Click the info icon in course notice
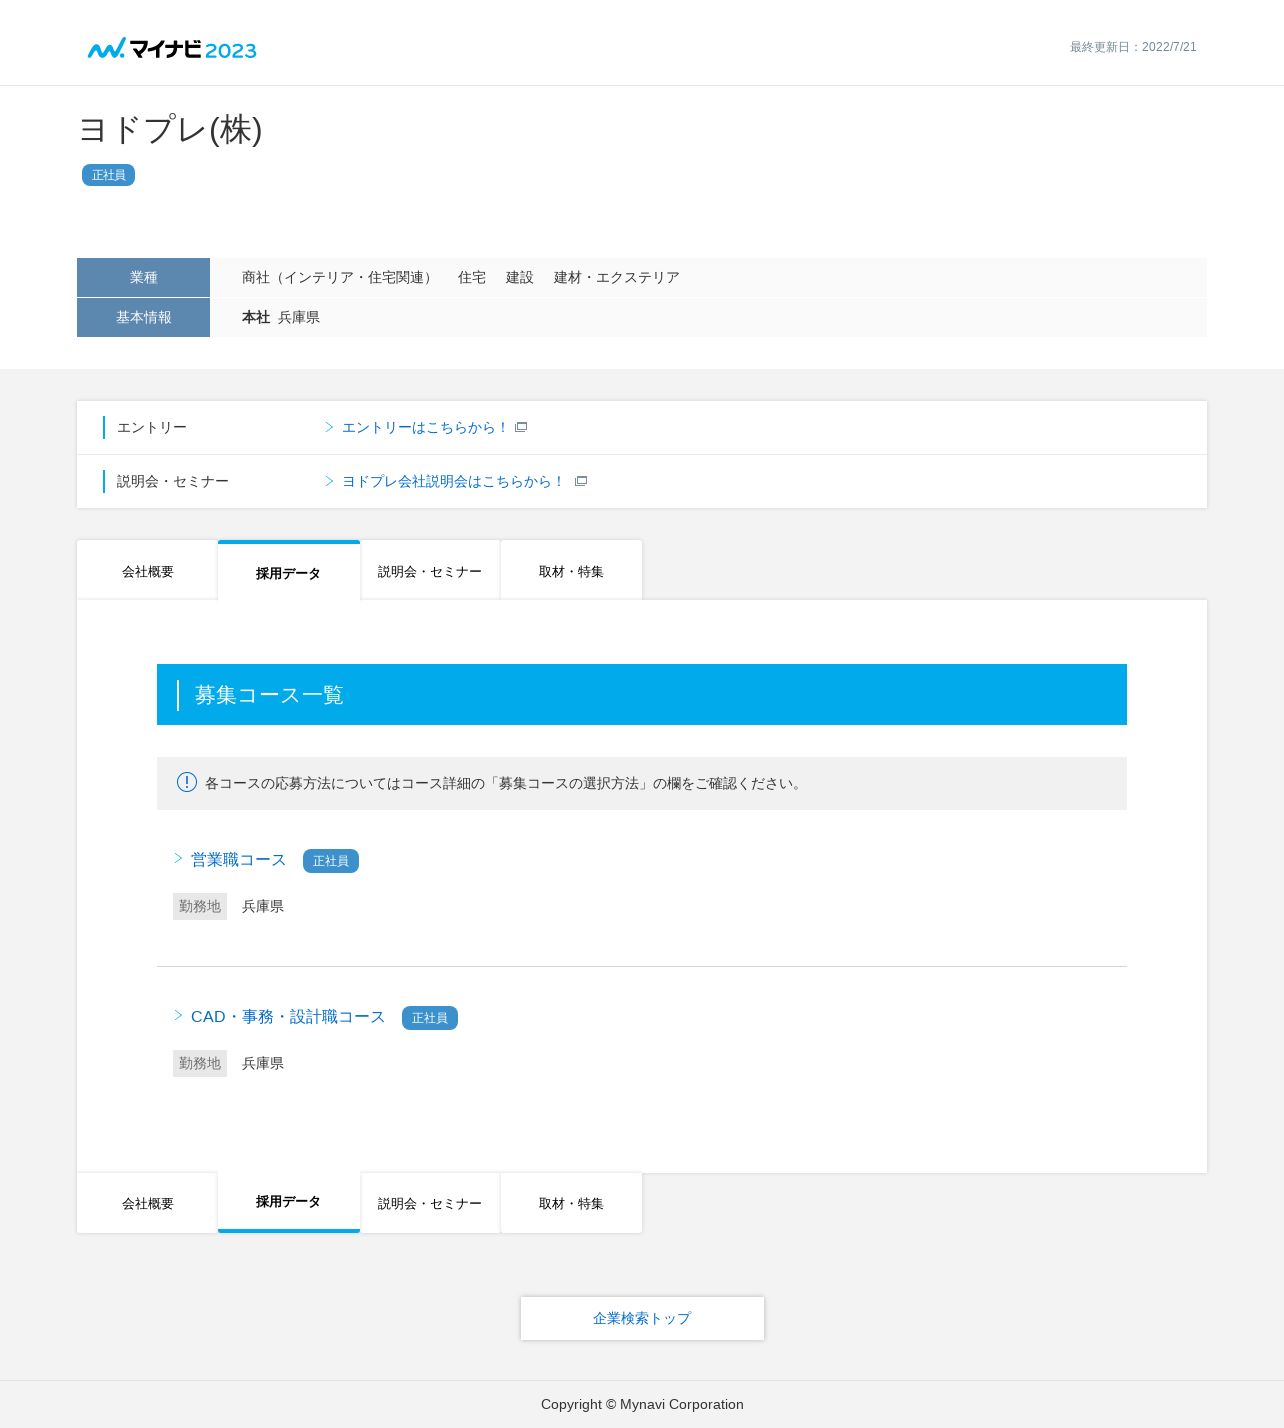The width and height of the screenshot is (1284, 1428). click(187, 782)
